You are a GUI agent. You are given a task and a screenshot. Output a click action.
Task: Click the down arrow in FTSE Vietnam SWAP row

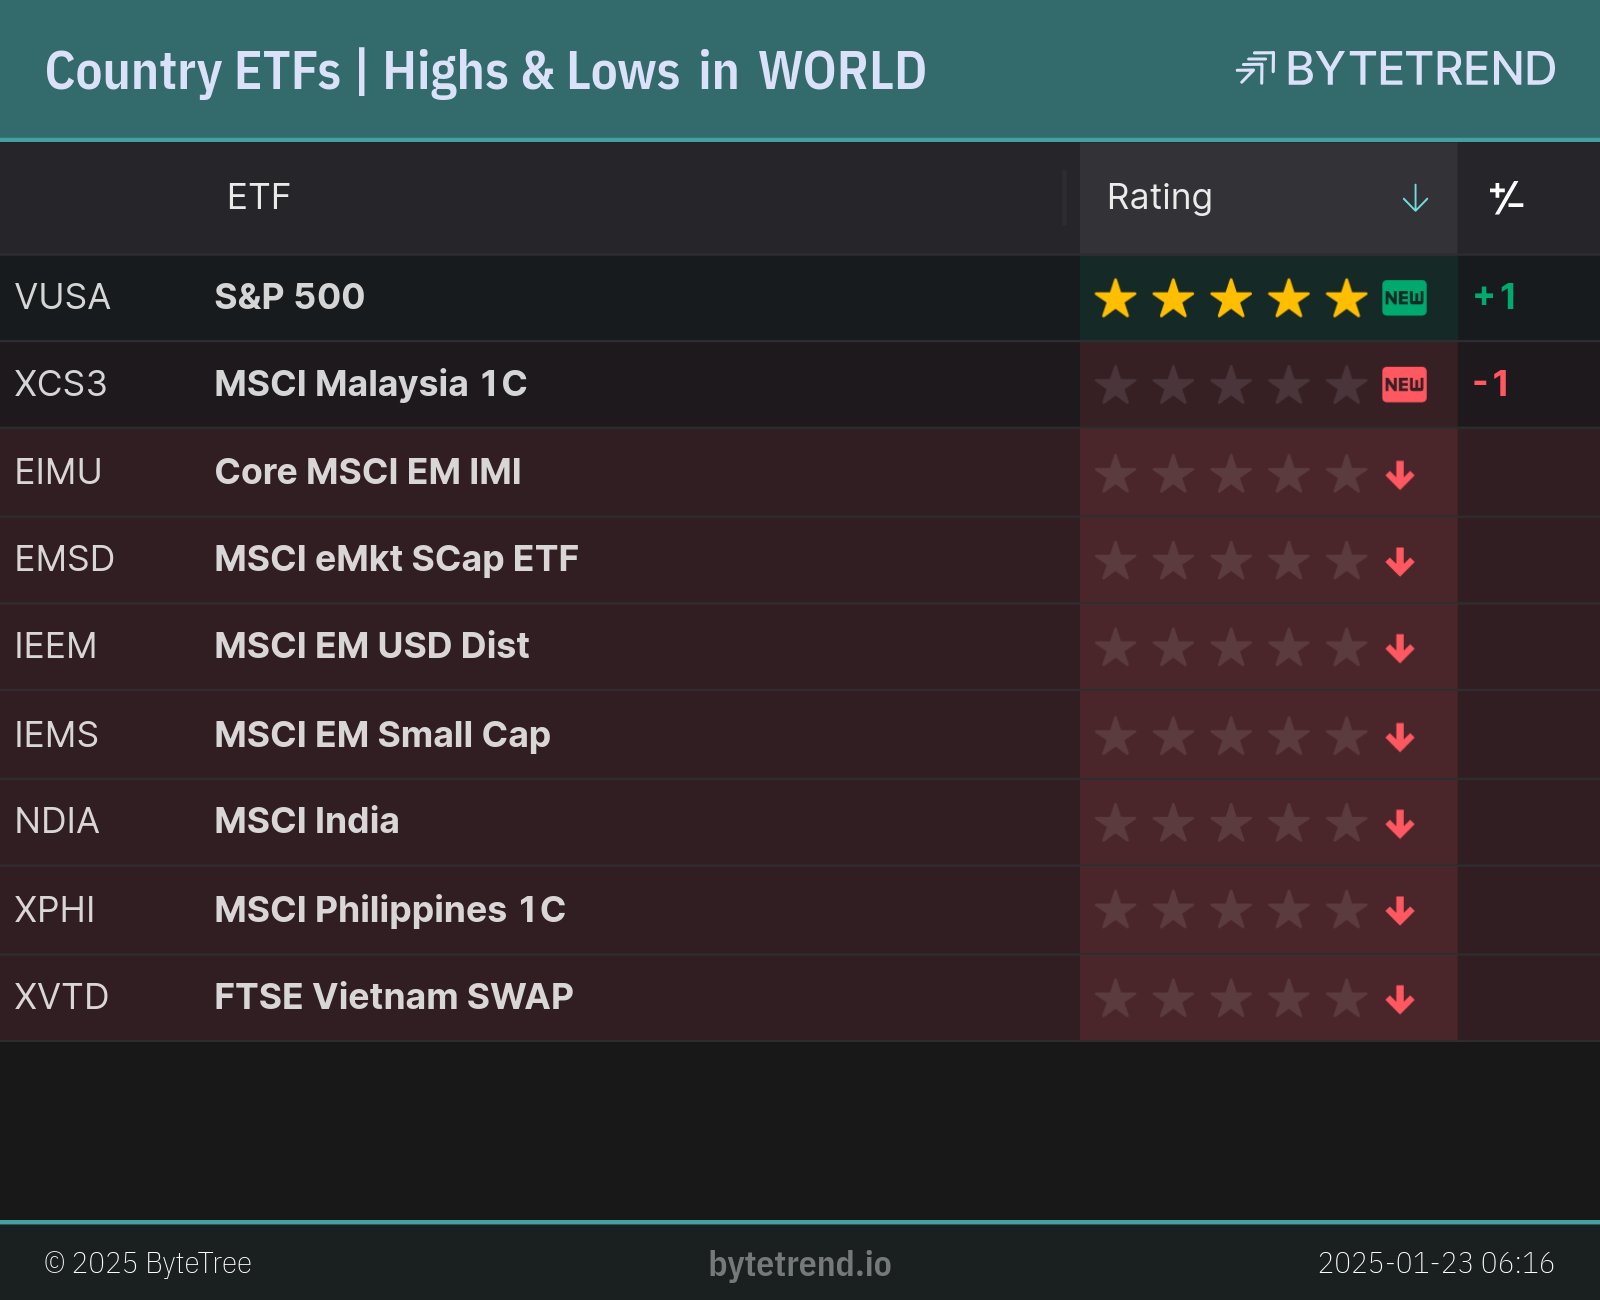pos(1400,998)
